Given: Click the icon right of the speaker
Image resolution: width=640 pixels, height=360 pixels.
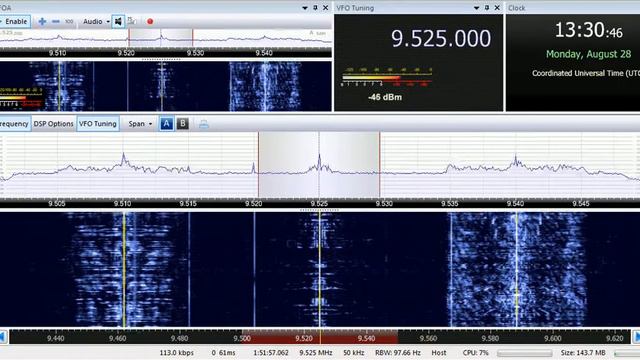Looking at the screenshot, I should 132,21.
